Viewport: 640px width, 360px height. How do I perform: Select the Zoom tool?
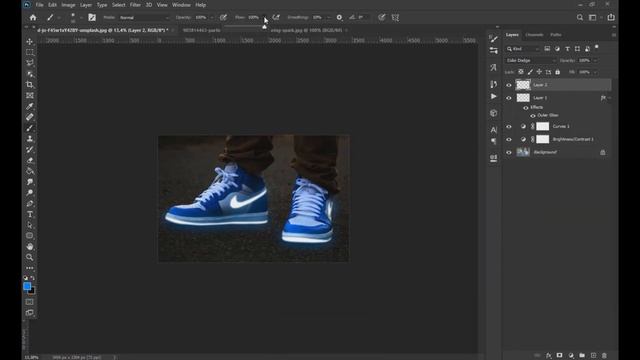pyautogui.click(x=30, y=258)
